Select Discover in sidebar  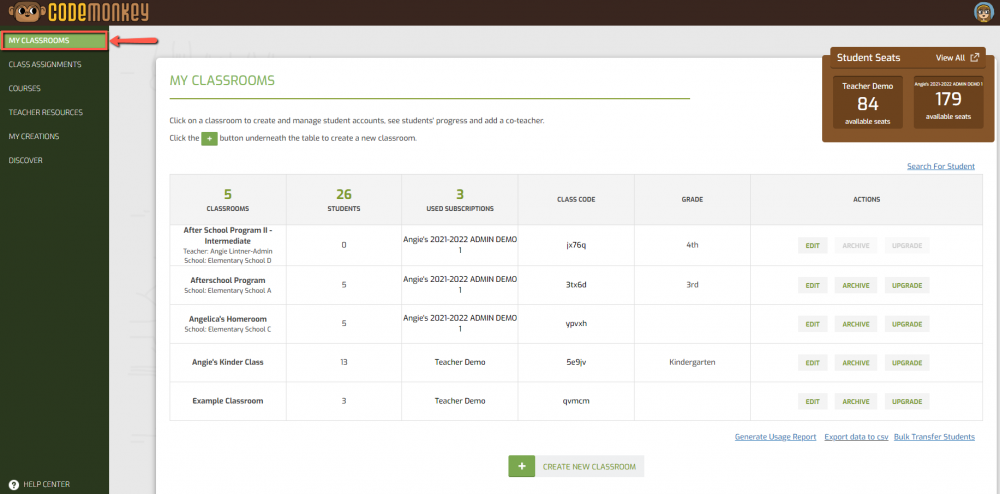(x=26, y=161)
